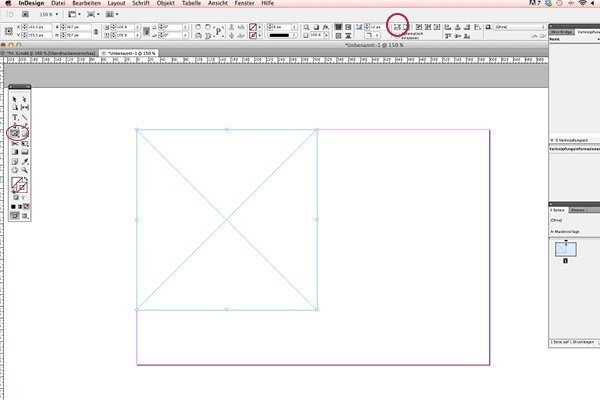Open the opacity 100 % slider arrow

326,35
